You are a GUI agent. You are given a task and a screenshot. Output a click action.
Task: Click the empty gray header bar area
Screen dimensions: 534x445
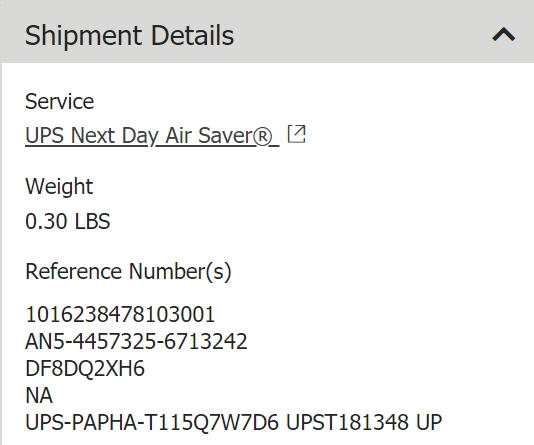[361, 34]
